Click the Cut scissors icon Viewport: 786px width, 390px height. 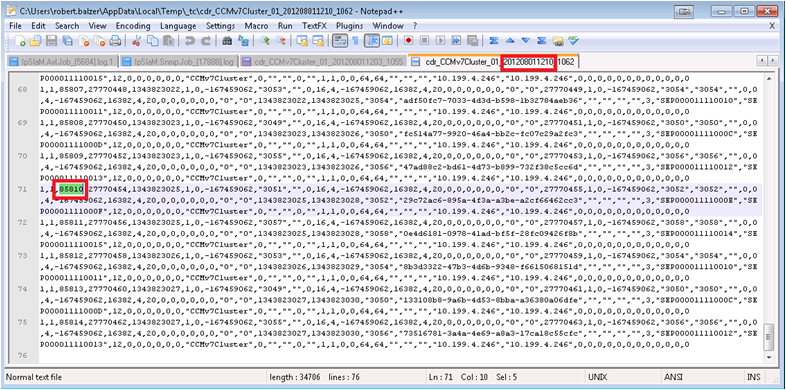pyautogui.click(x=137, y=41)
